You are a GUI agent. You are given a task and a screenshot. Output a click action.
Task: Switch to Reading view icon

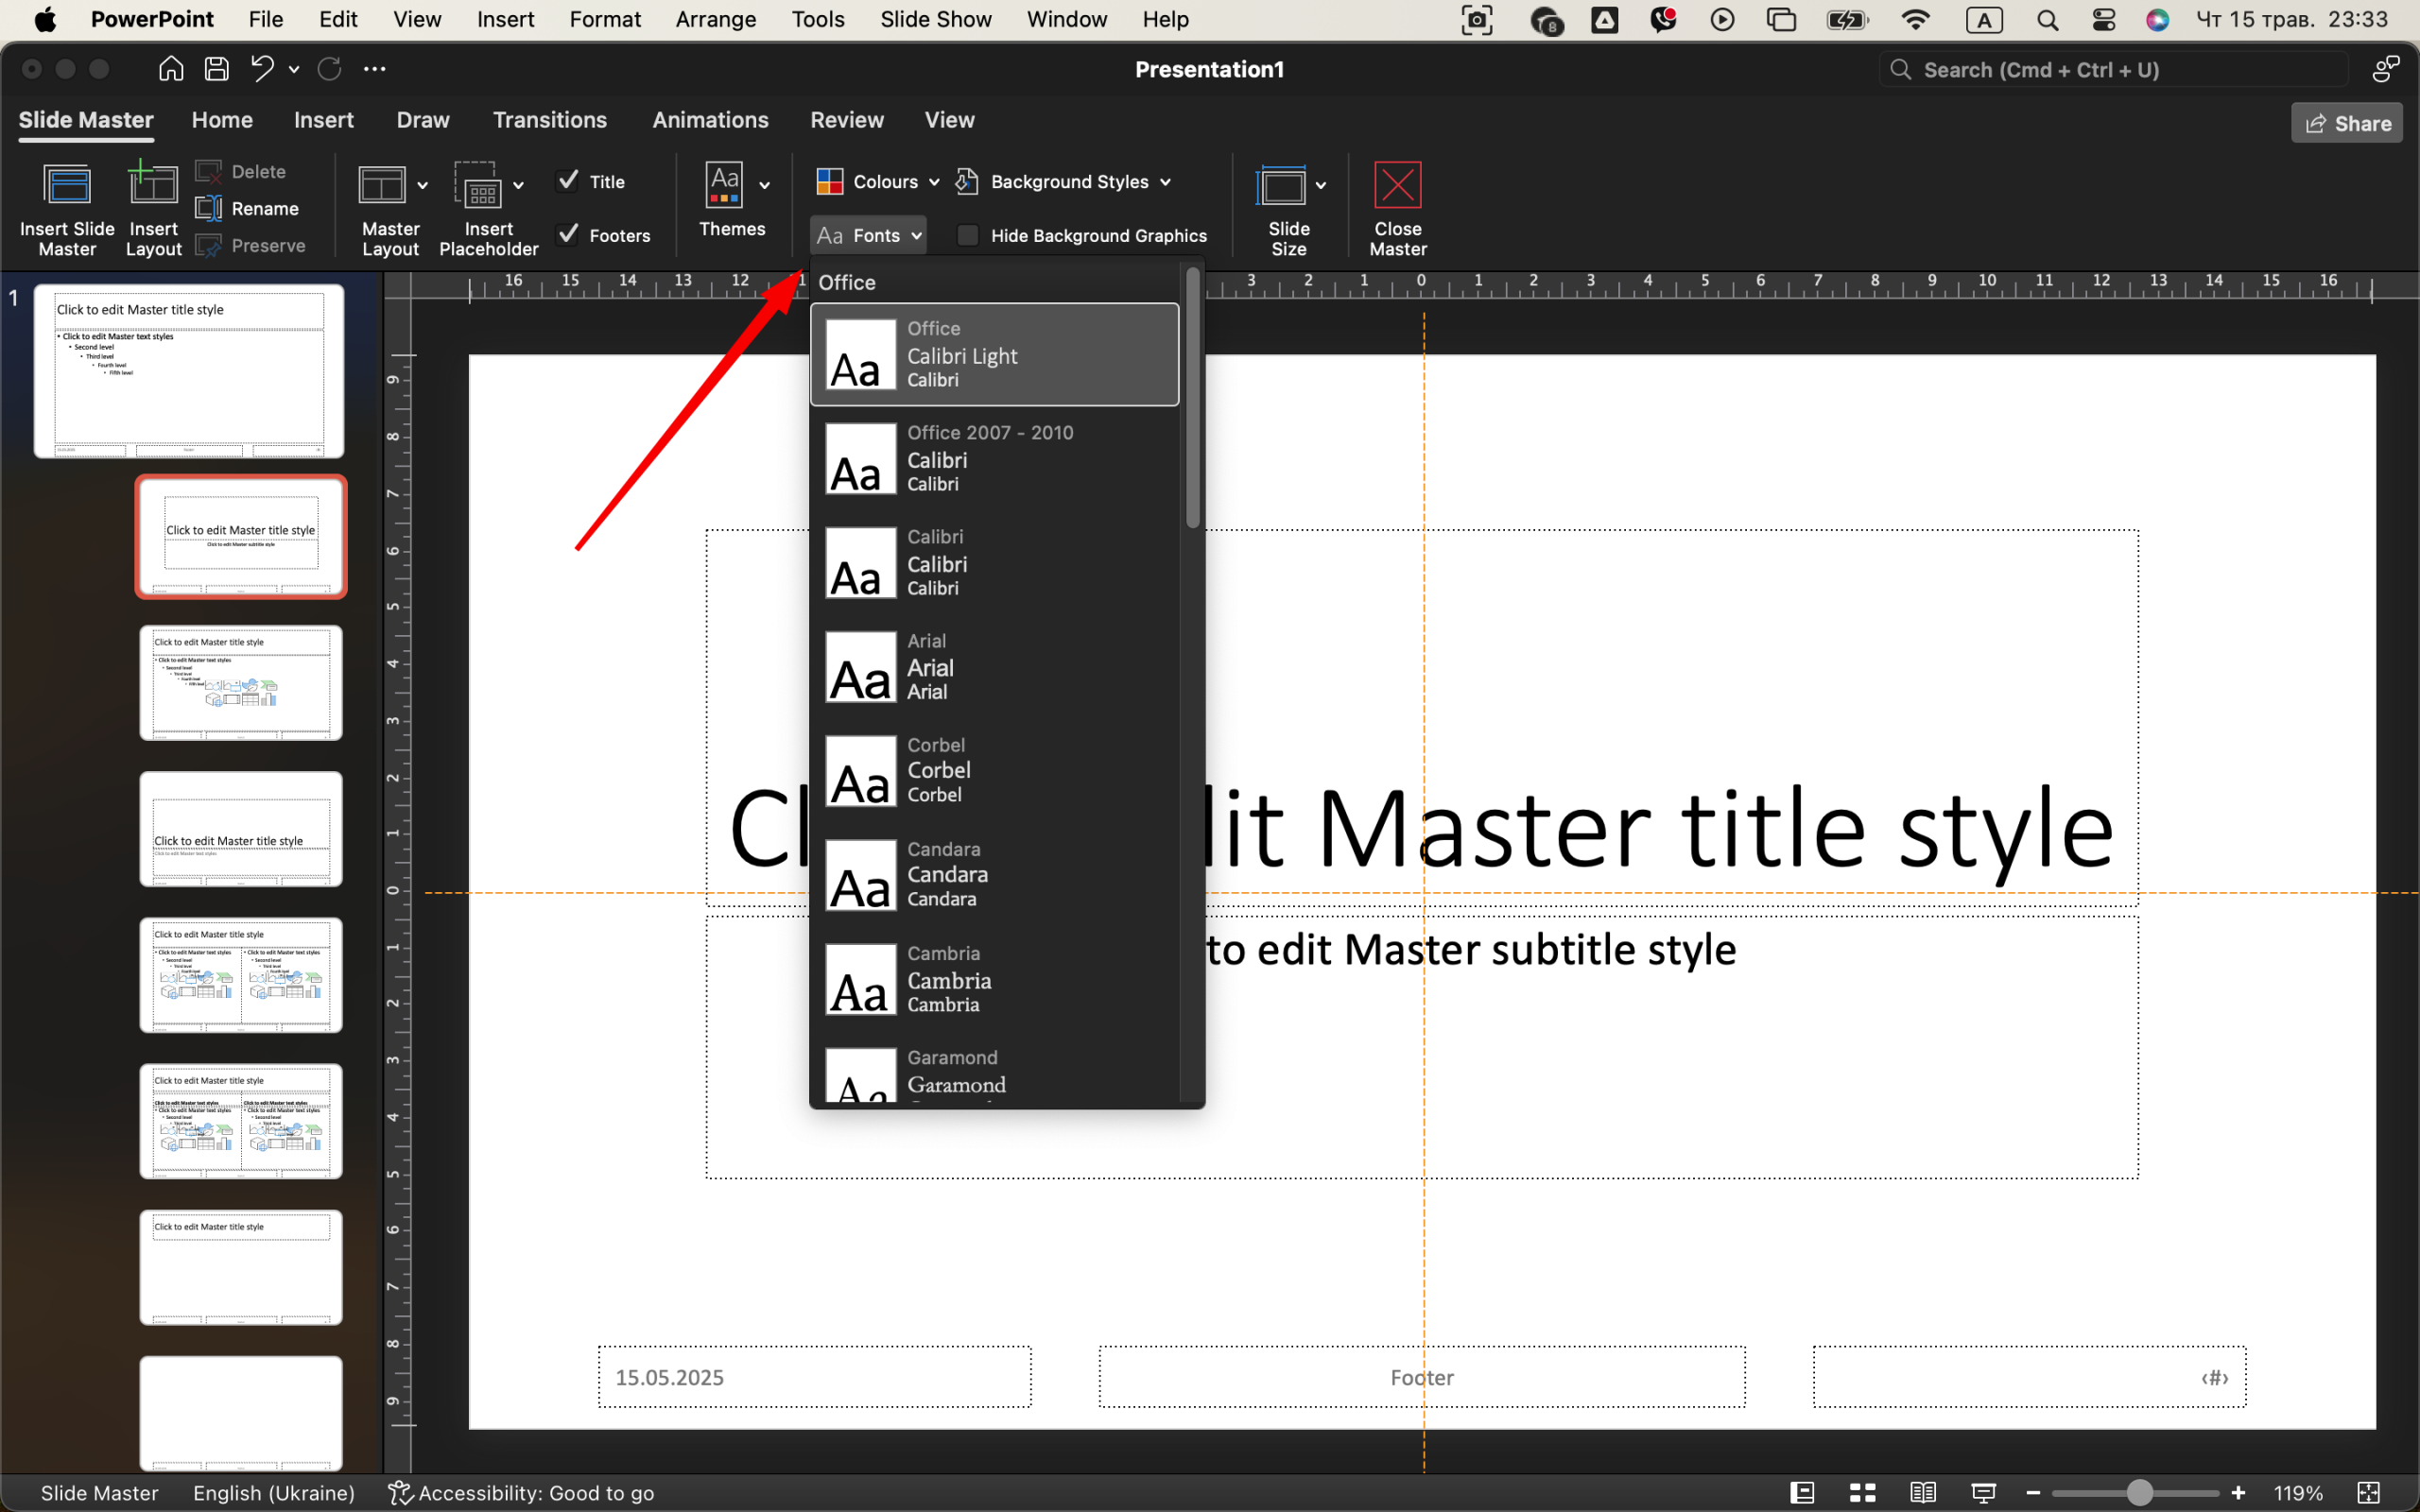[x=1922, y=1492]
